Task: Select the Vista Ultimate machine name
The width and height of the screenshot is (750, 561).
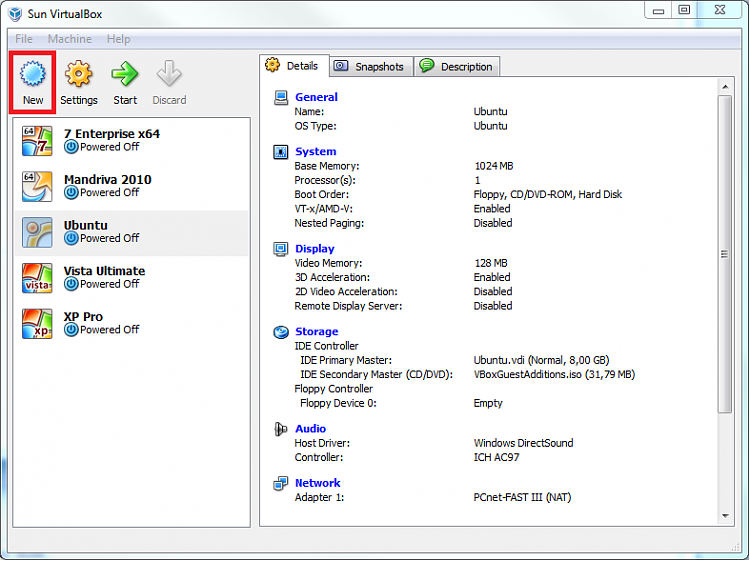Action: click(x=104, y=271)
